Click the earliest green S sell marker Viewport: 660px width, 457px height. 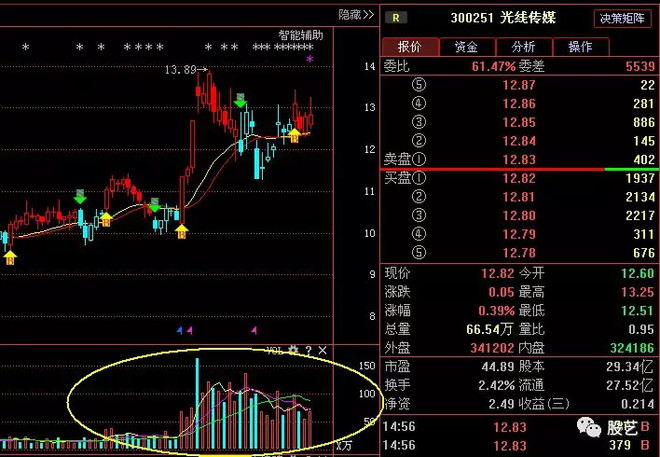[x=80, y=196]
